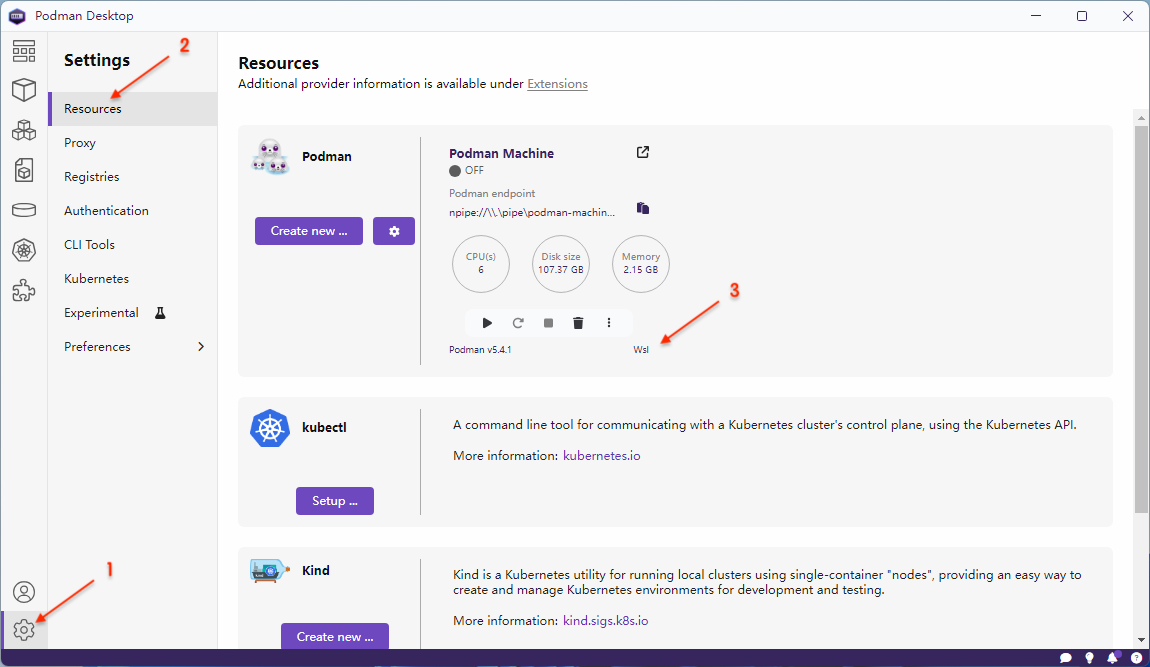
Task: Open the kind.sigs.k8s.io link
Action: tap(605, 621)
